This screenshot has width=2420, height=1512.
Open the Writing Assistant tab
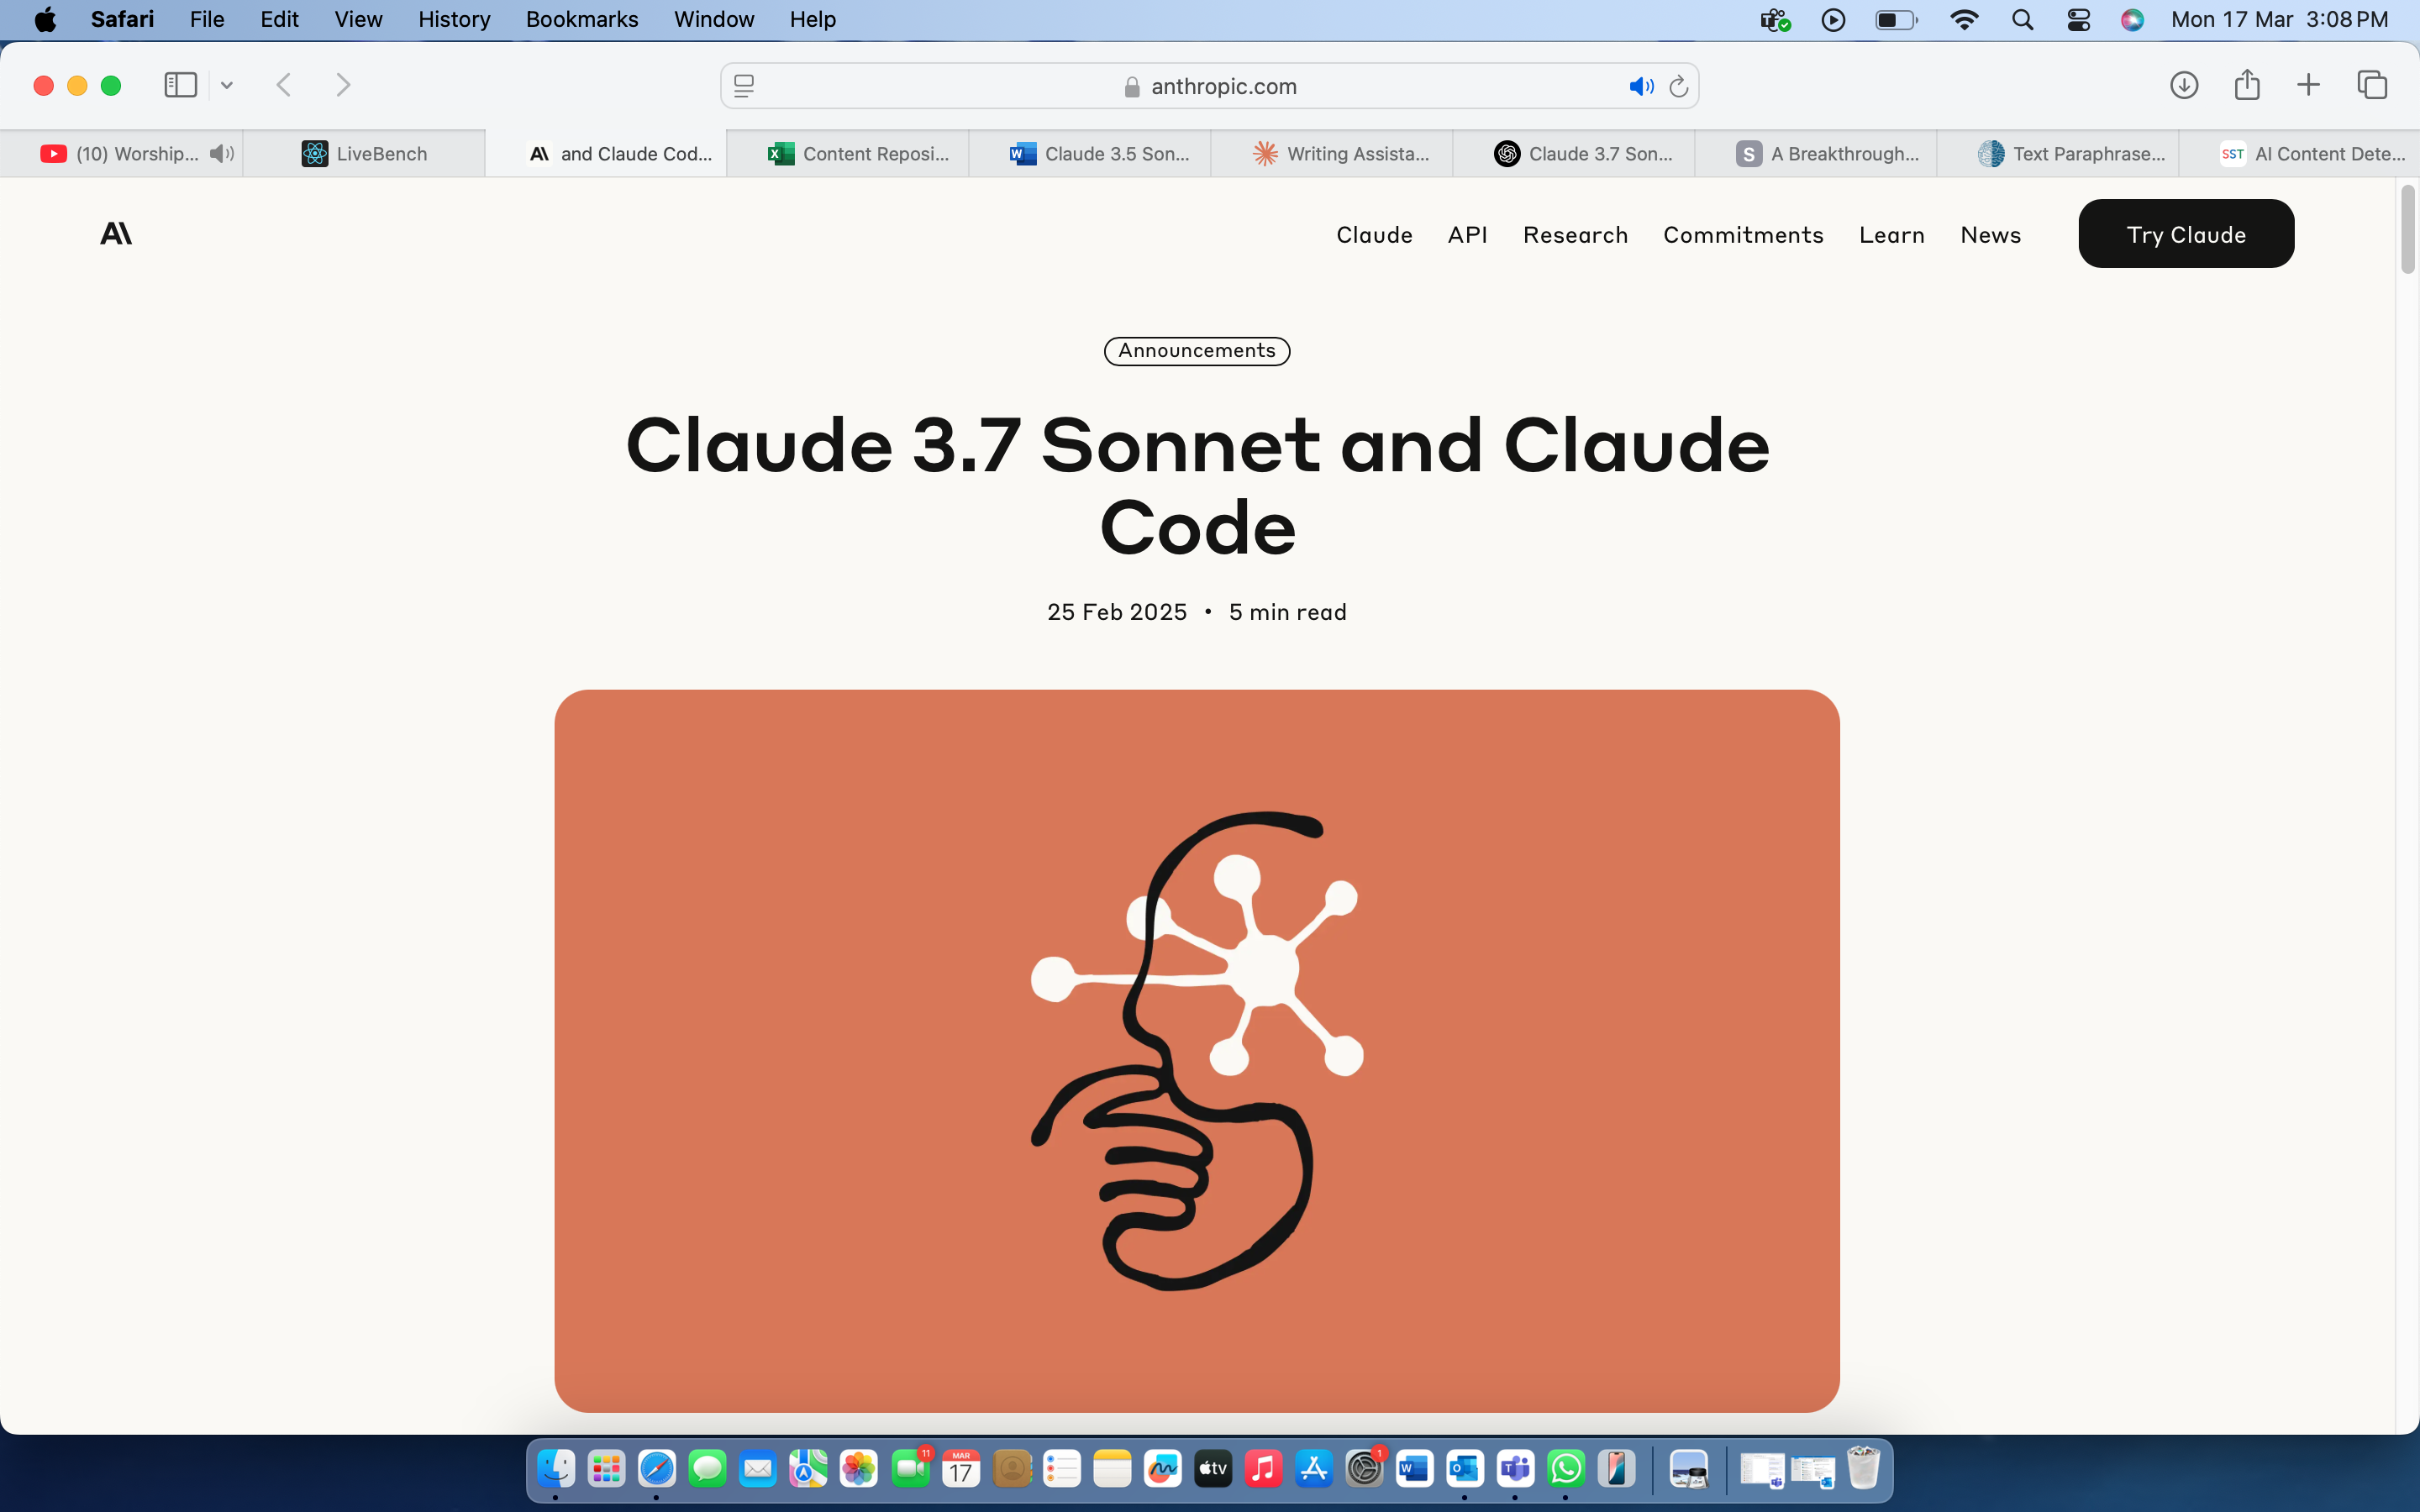pyautogui.click(x=1332, y=153)
